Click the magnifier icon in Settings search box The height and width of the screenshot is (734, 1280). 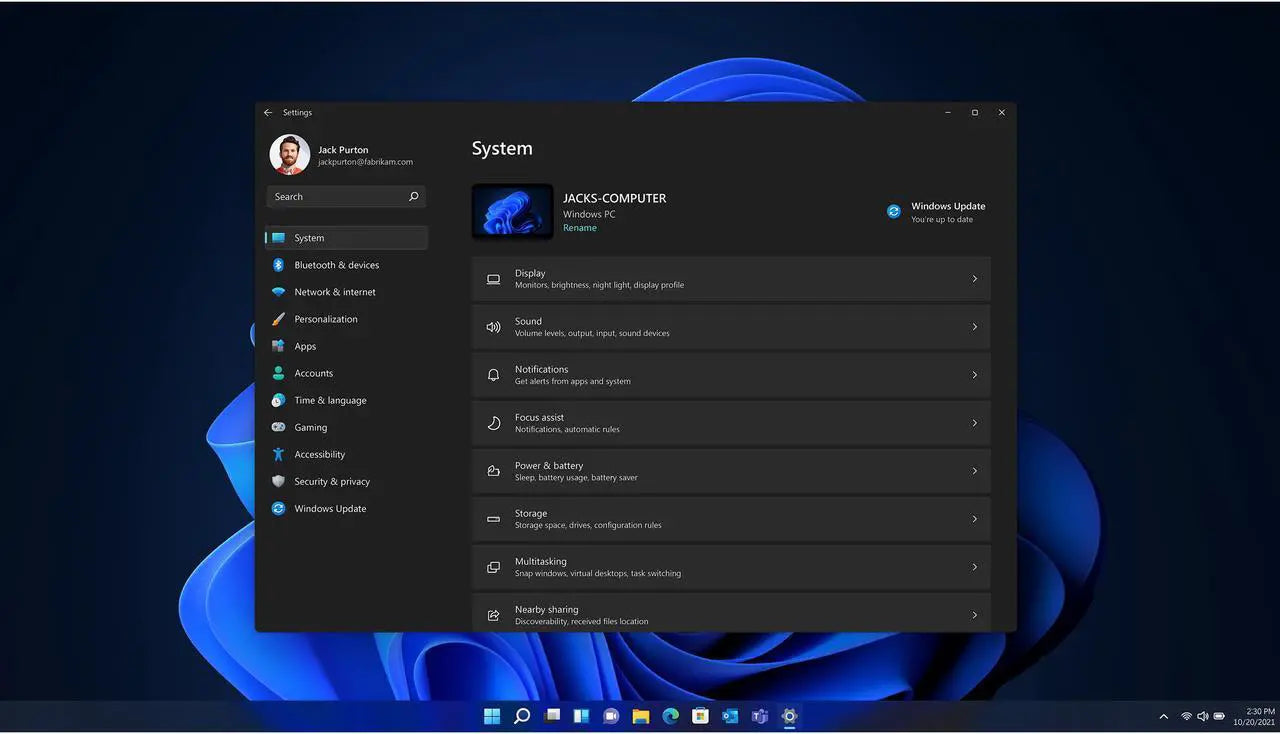coord(413,197)
